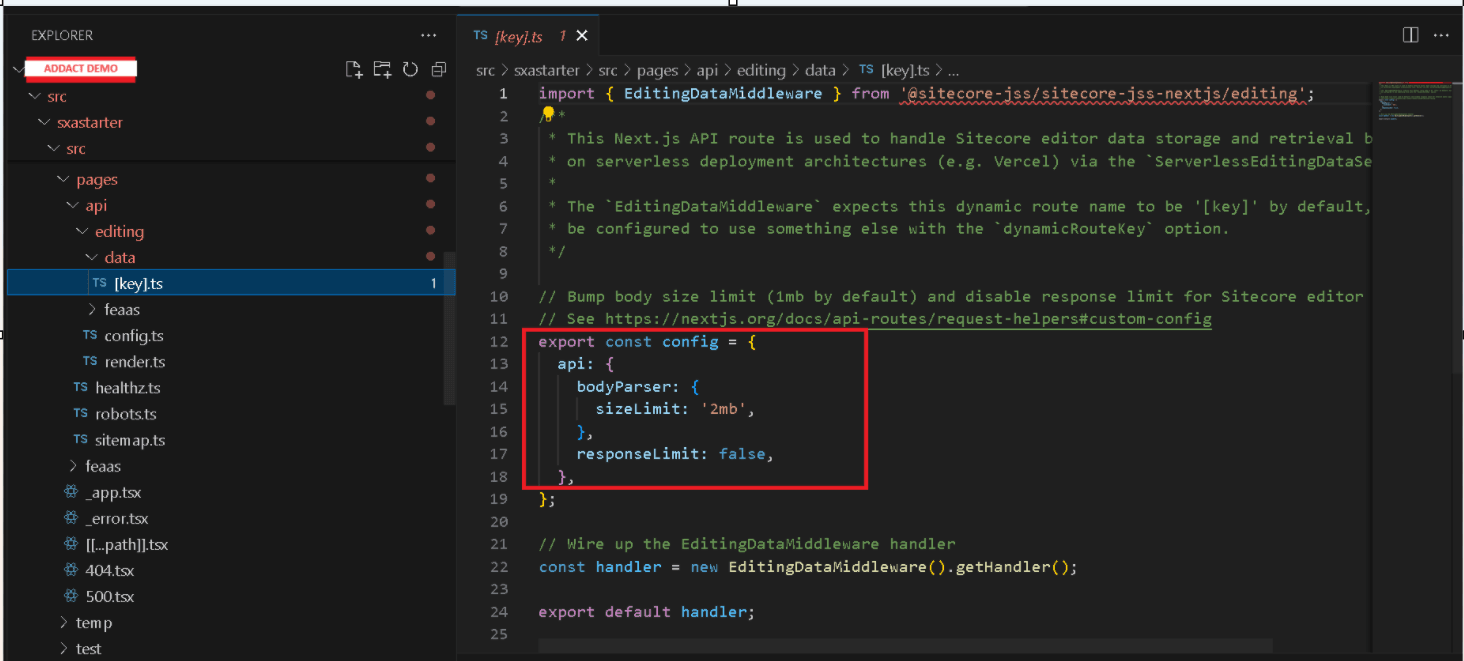Open render.ts file in Explorer
1464x661 pixels.
click(134, 362)
